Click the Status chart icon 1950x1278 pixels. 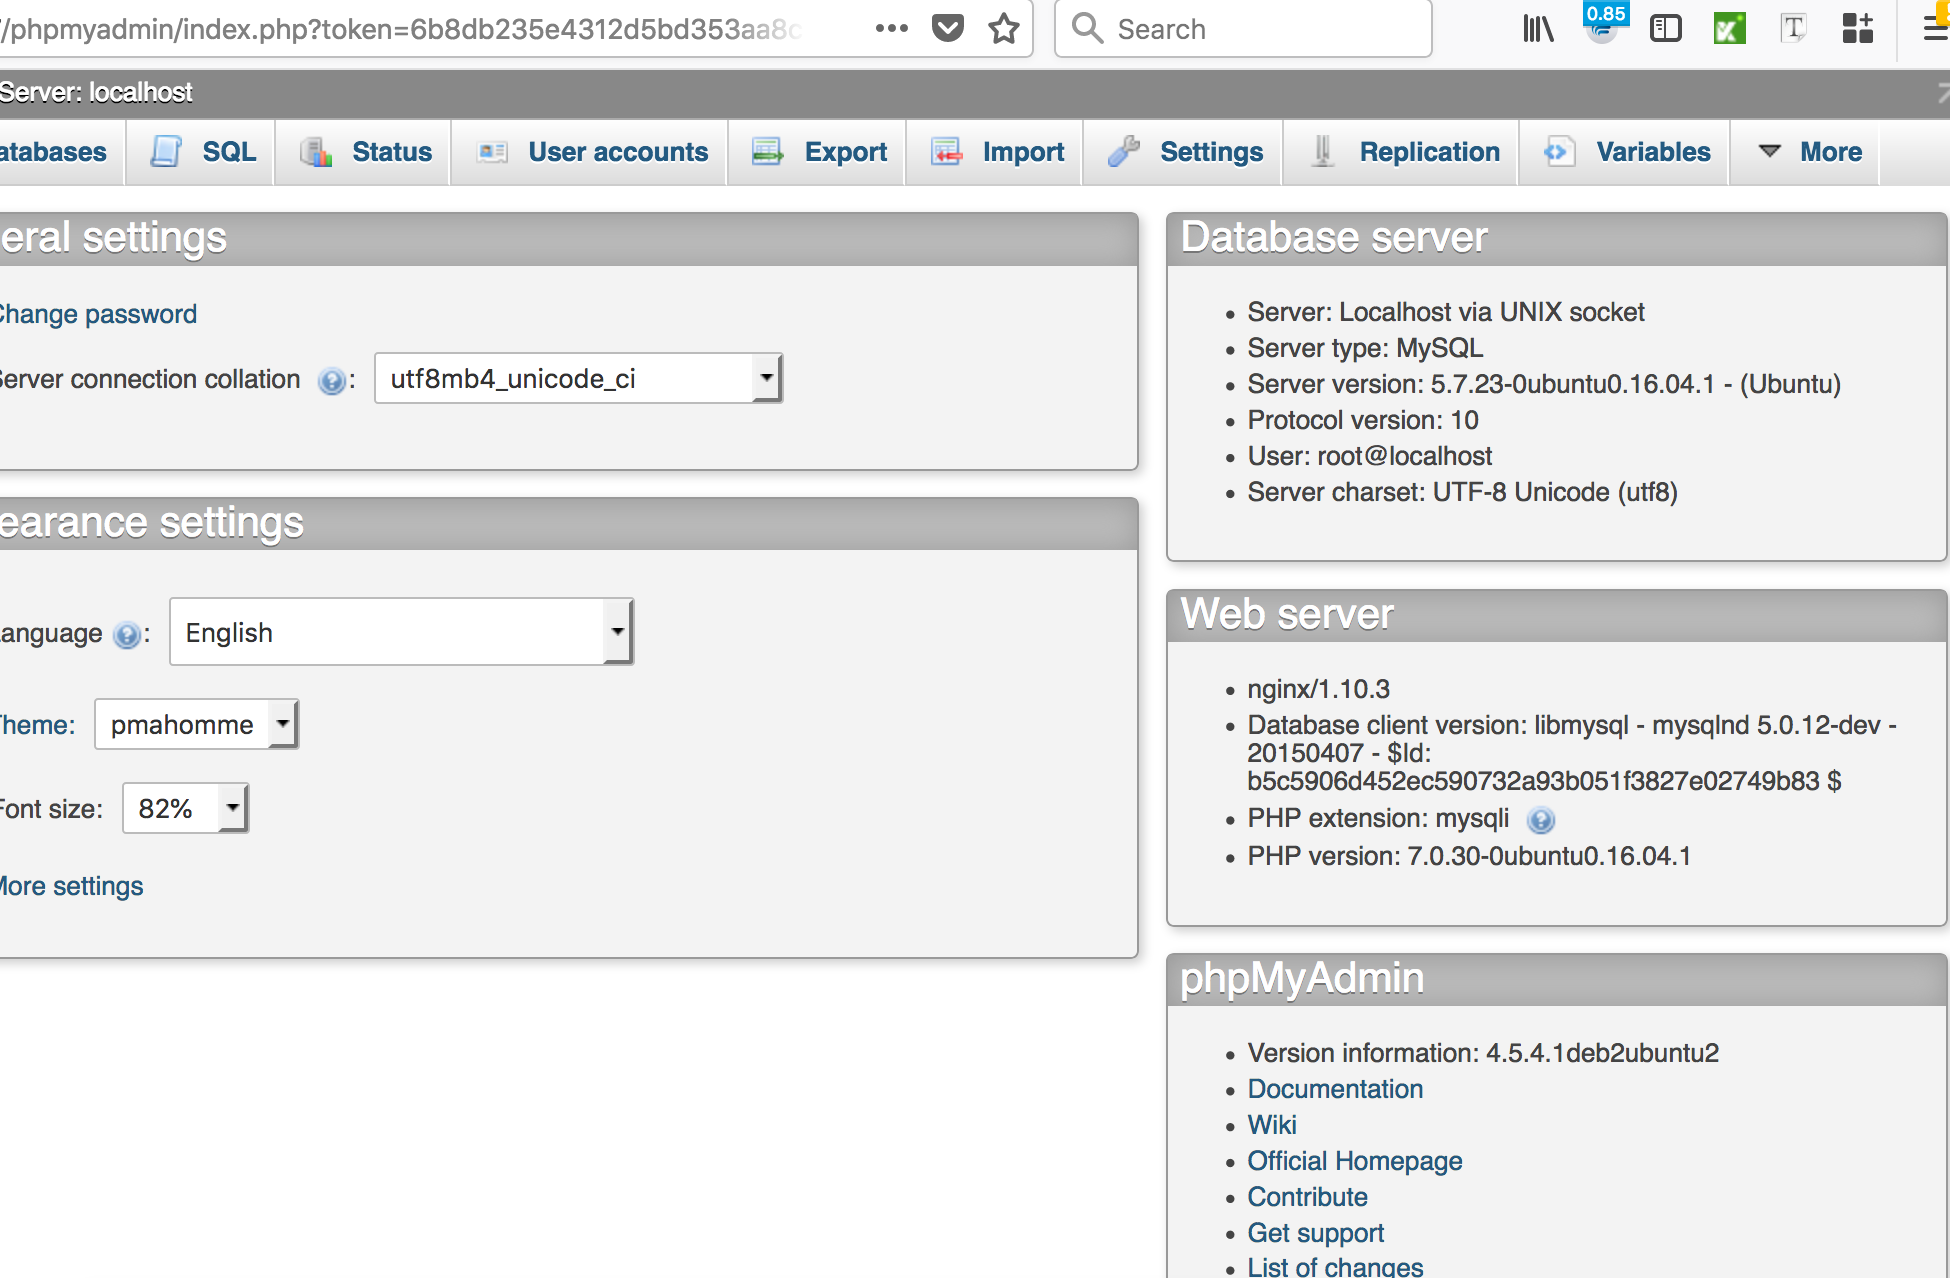[x=316, y=152]
